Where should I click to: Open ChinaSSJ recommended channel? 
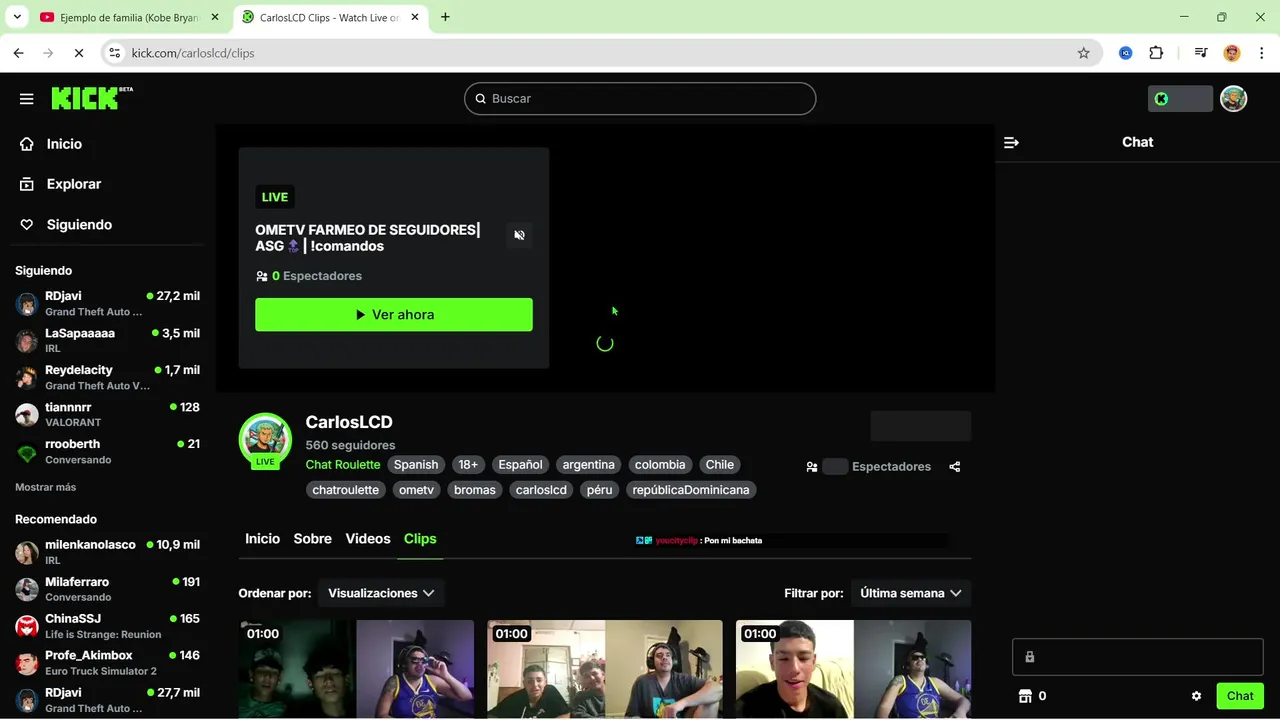(107, 626)
